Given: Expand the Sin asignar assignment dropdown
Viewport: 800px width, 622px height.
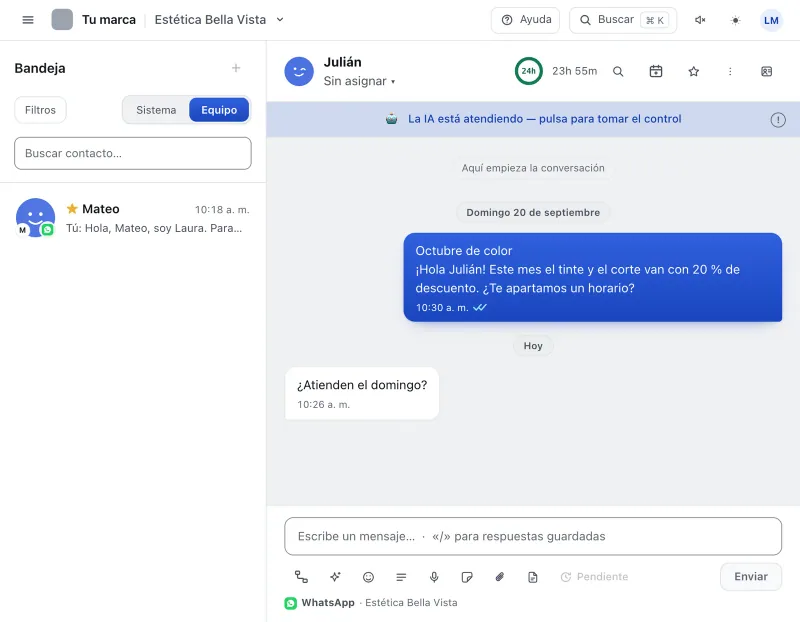Looking at the screenshot, I should (x=359, y=81).
